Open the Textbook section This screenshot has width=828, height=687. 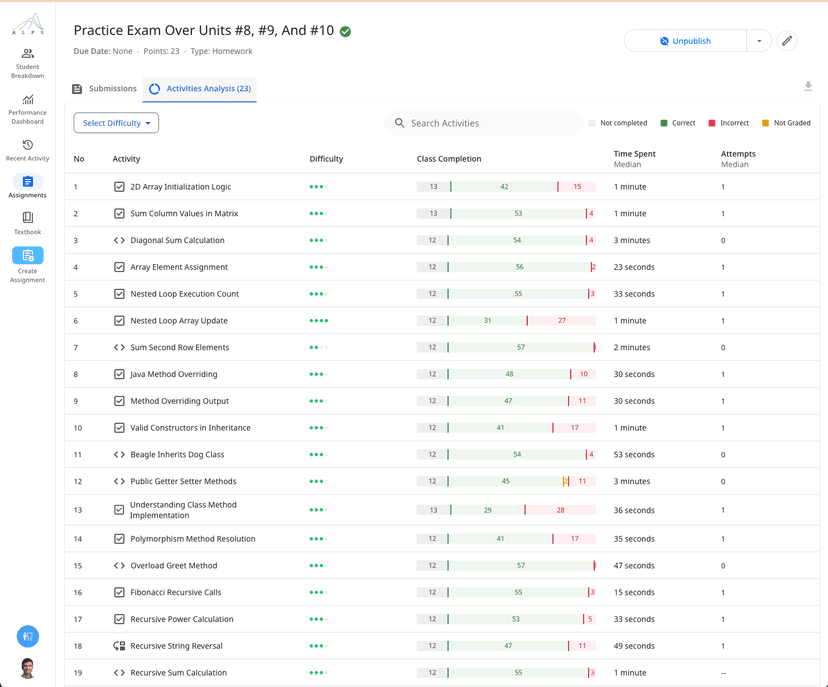[27, 218]
